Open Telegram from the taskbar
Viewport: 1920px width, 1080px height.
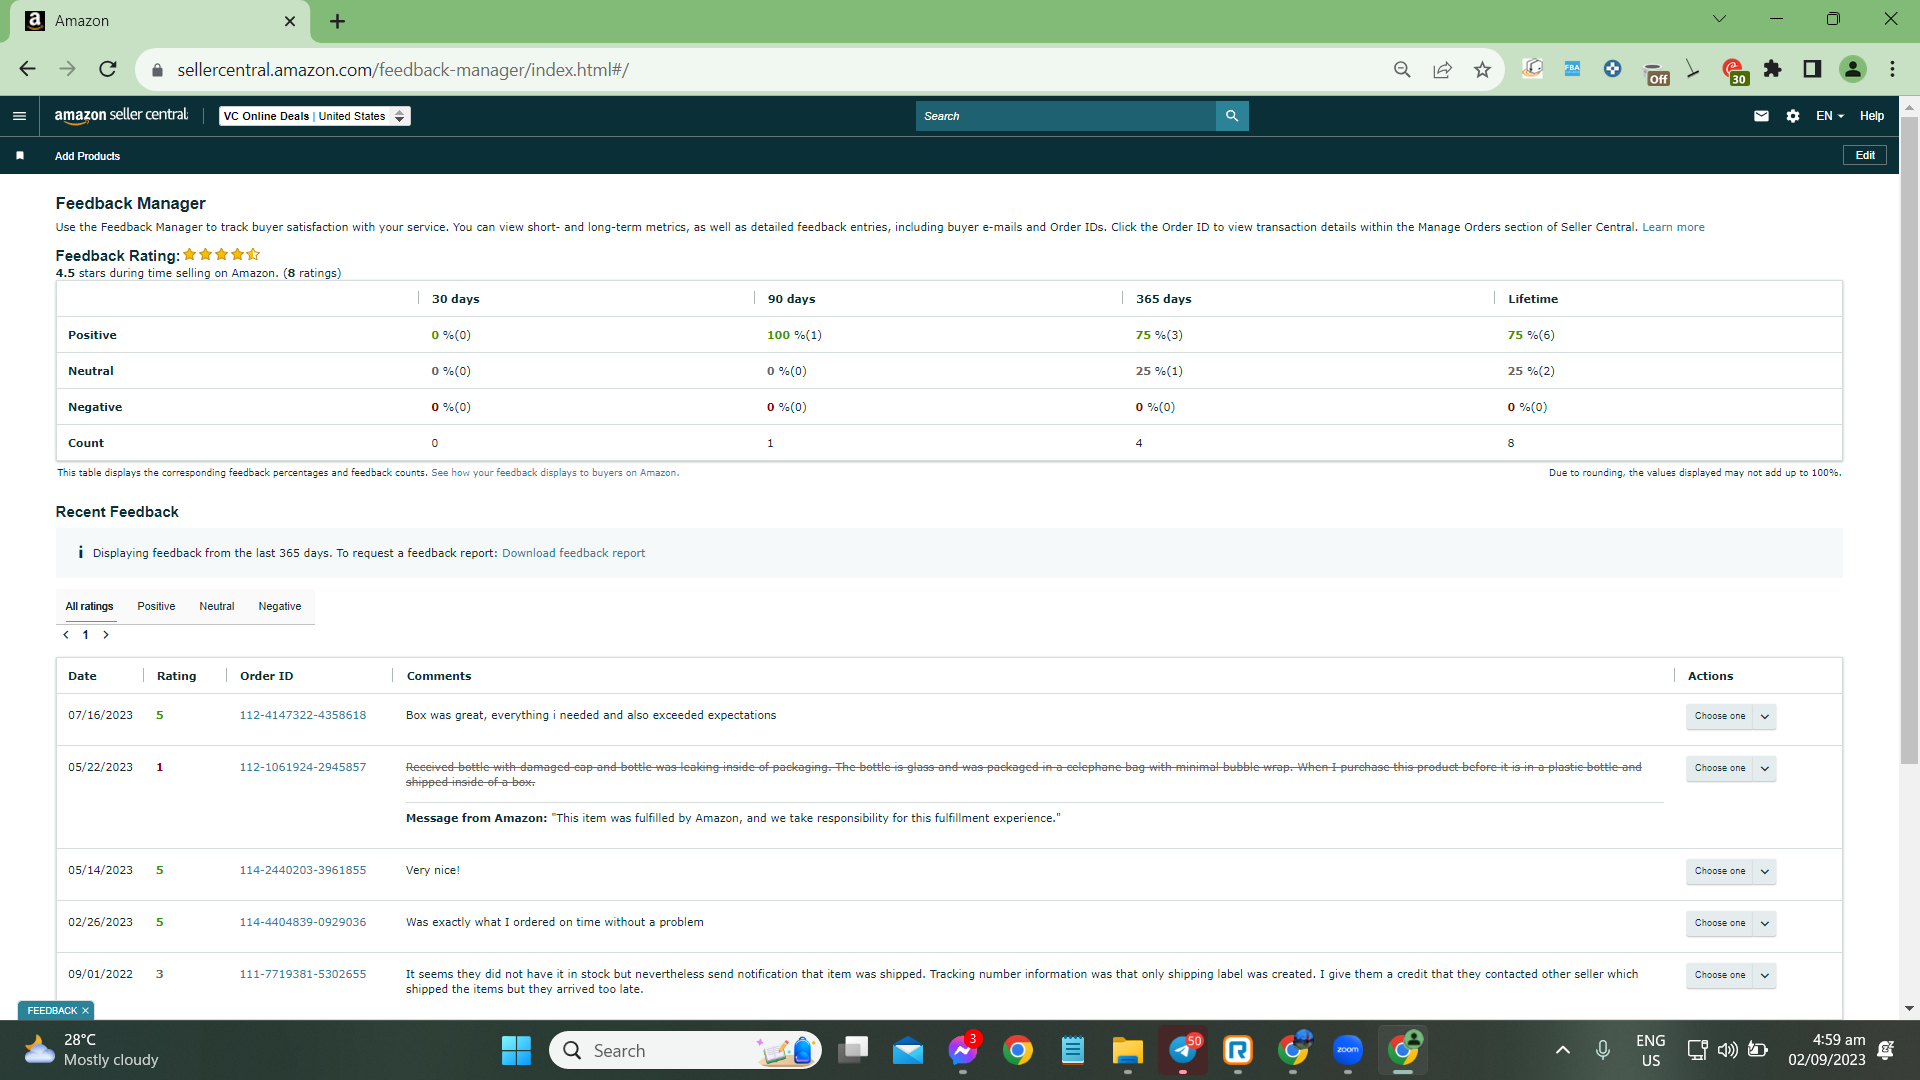coord(1183,1050)
